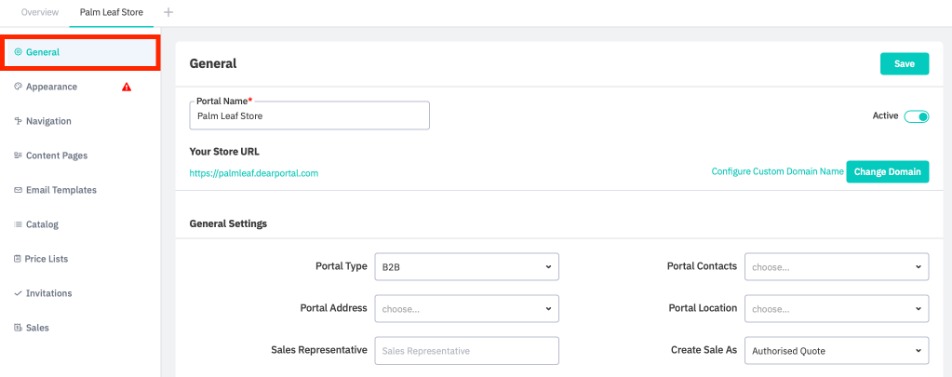Viewport: 952px width, 377px height.
Task: Open Price Lists sidebar icon
Action: click(18, 259)
